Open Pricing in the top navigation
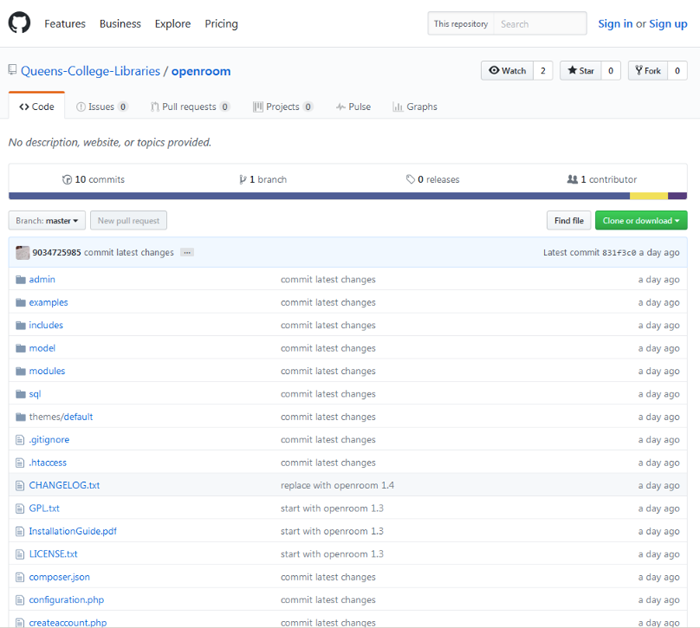This screenshot has height=628, width=700. [221, 24]
